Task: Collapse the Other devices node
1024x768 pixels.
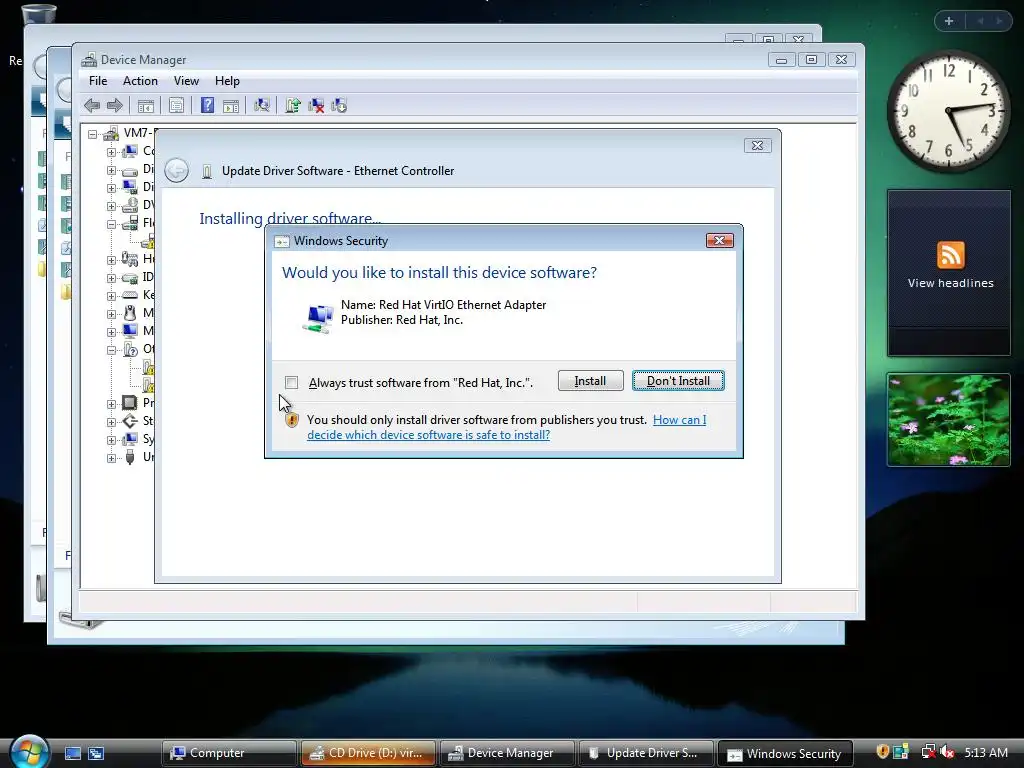Action: 111,350
